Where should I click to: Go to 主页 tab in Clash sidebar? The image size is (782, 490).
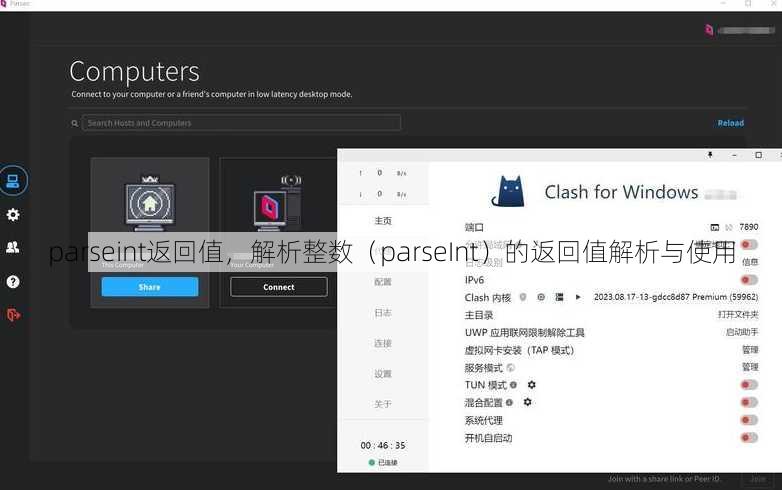(383, 221)
